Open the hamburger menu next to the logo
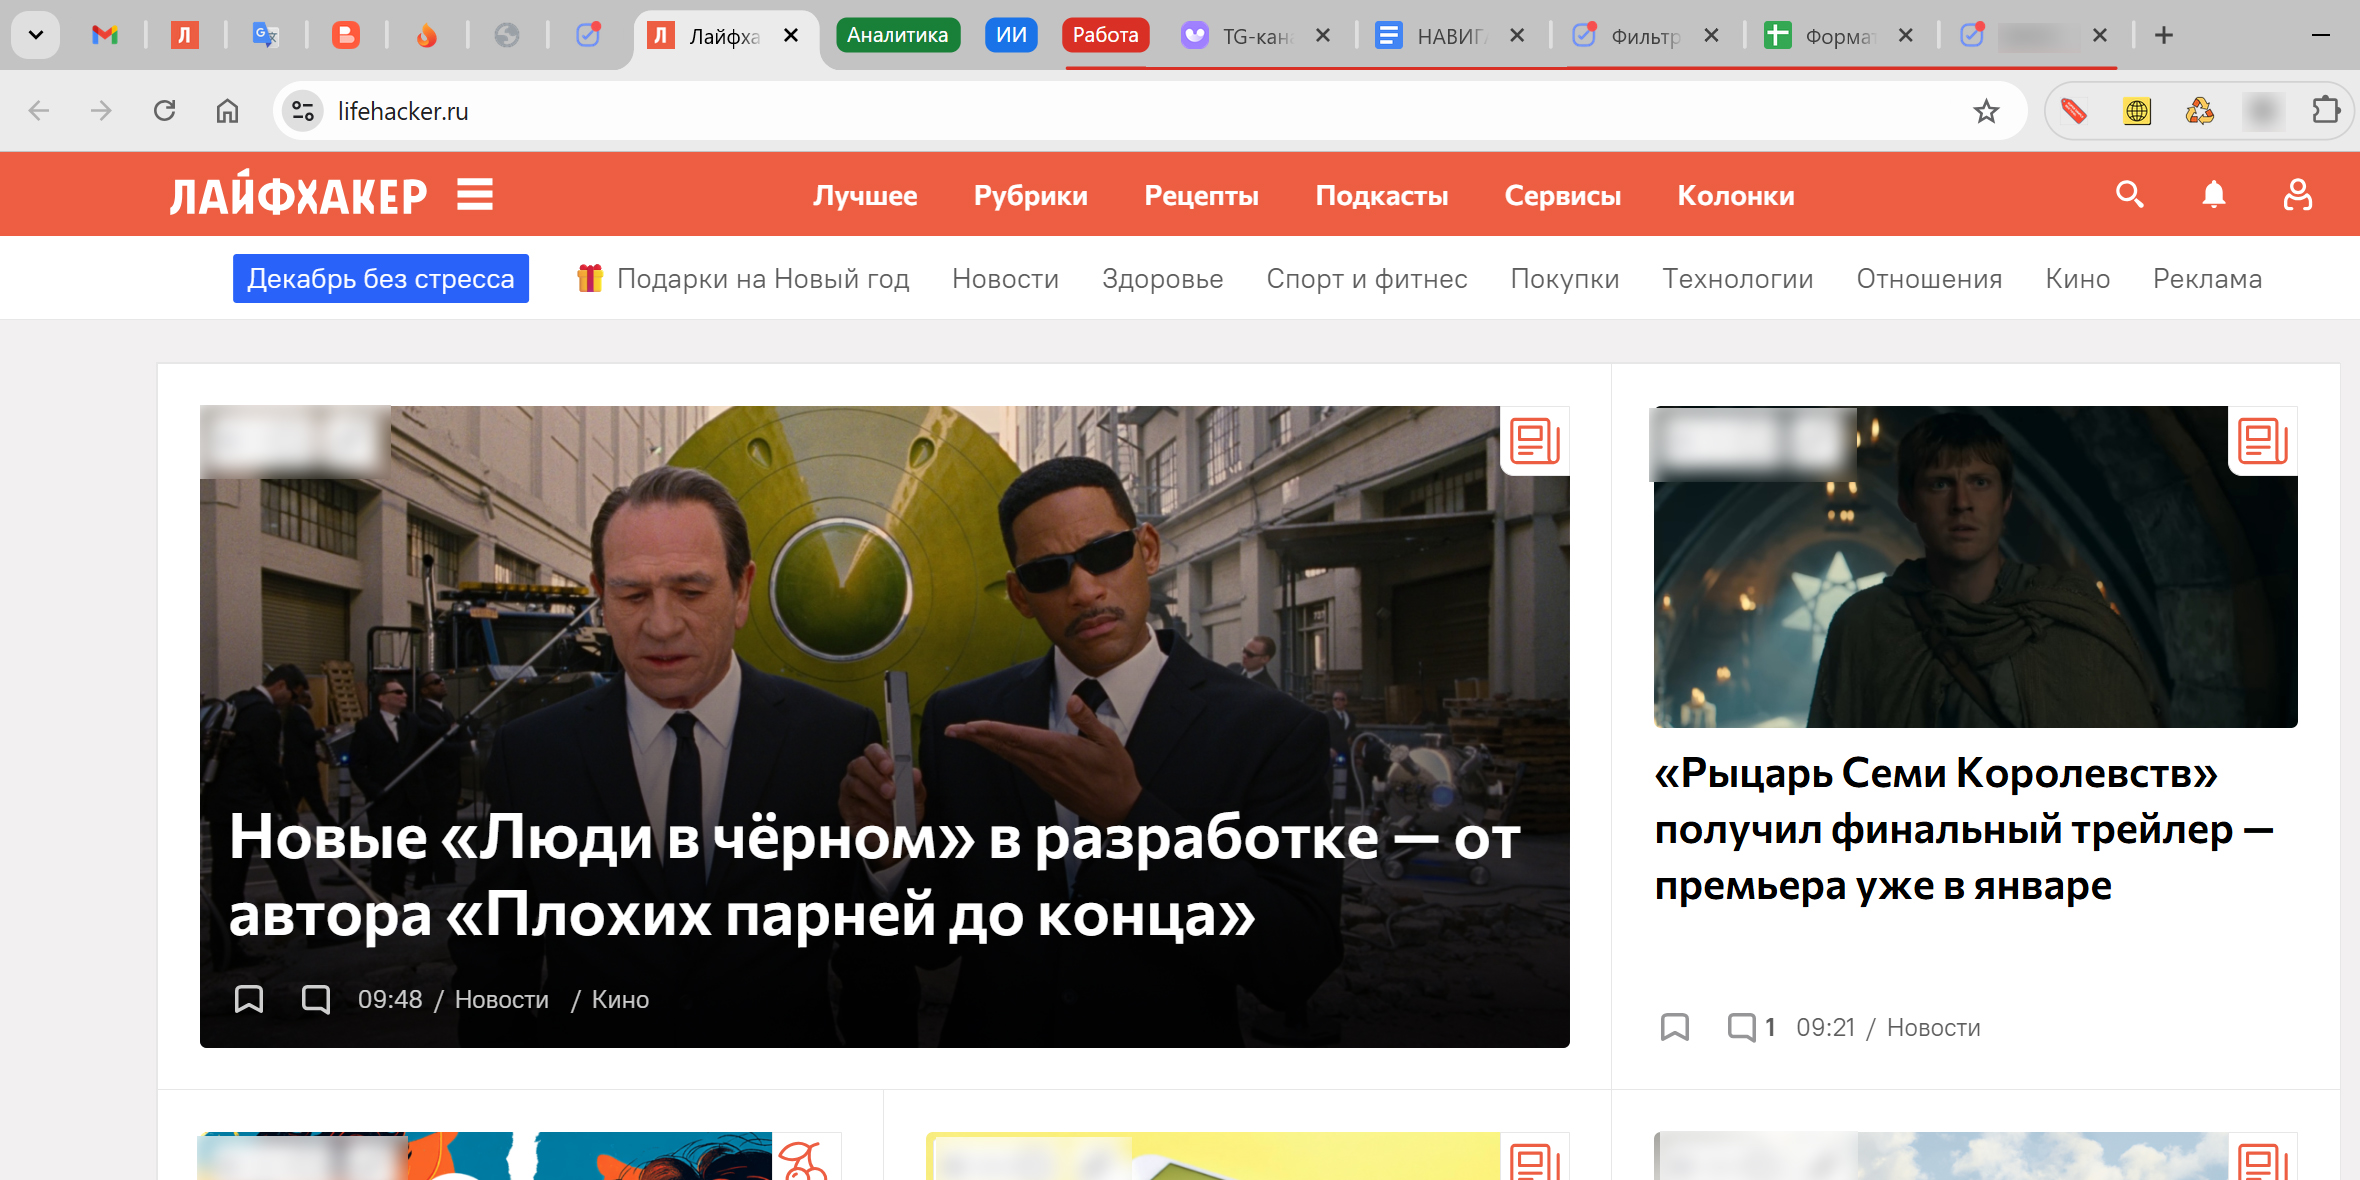This screenshot has height=1180, width=2360. click(474, 194)
